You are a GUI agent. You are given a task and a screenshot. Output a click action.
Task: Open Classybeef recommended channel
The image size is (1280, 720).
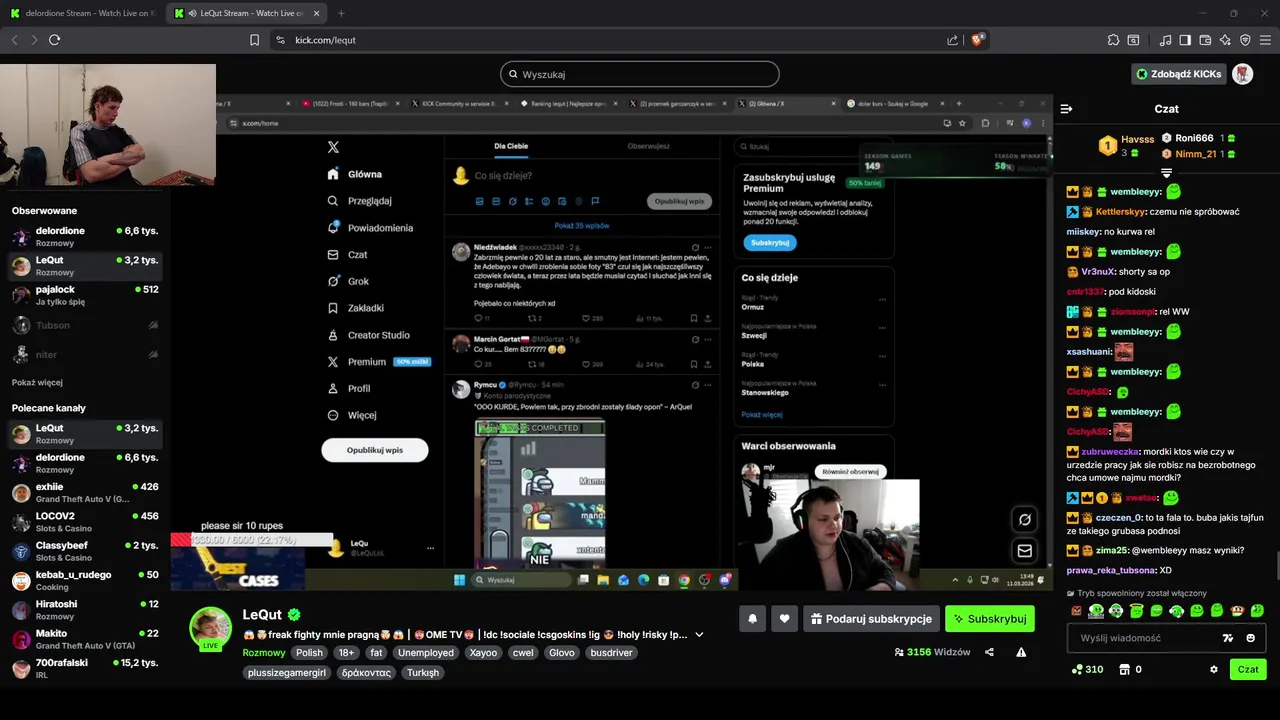click(x=85, y=551)
